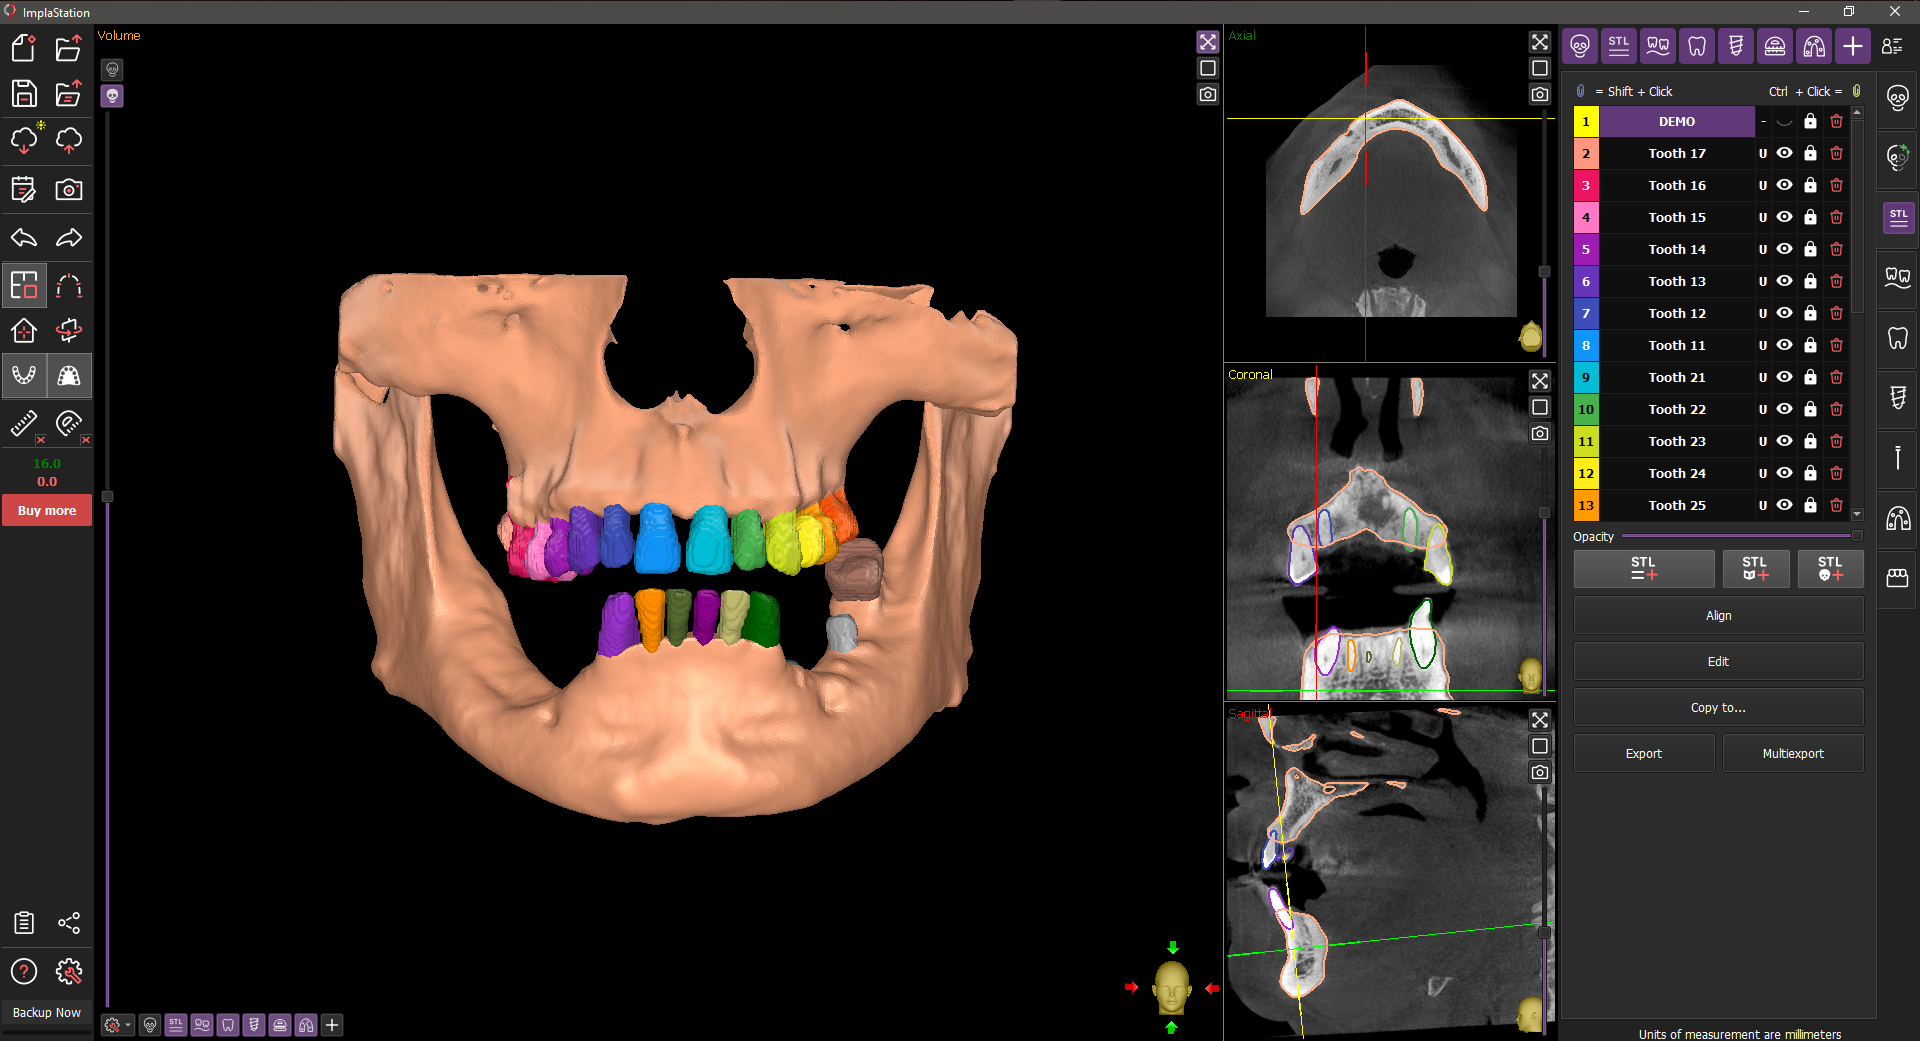Image resolution: width=1920 pixels, height=1041 pixels.
Task: Delete Tooth 16 using its trash icon
Action: (1836, 185)
